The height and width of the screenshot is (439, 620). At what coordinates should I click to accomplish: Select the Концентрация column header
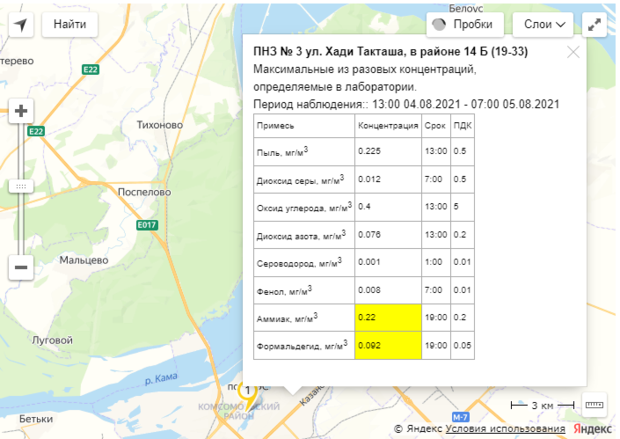coord(388,127)
